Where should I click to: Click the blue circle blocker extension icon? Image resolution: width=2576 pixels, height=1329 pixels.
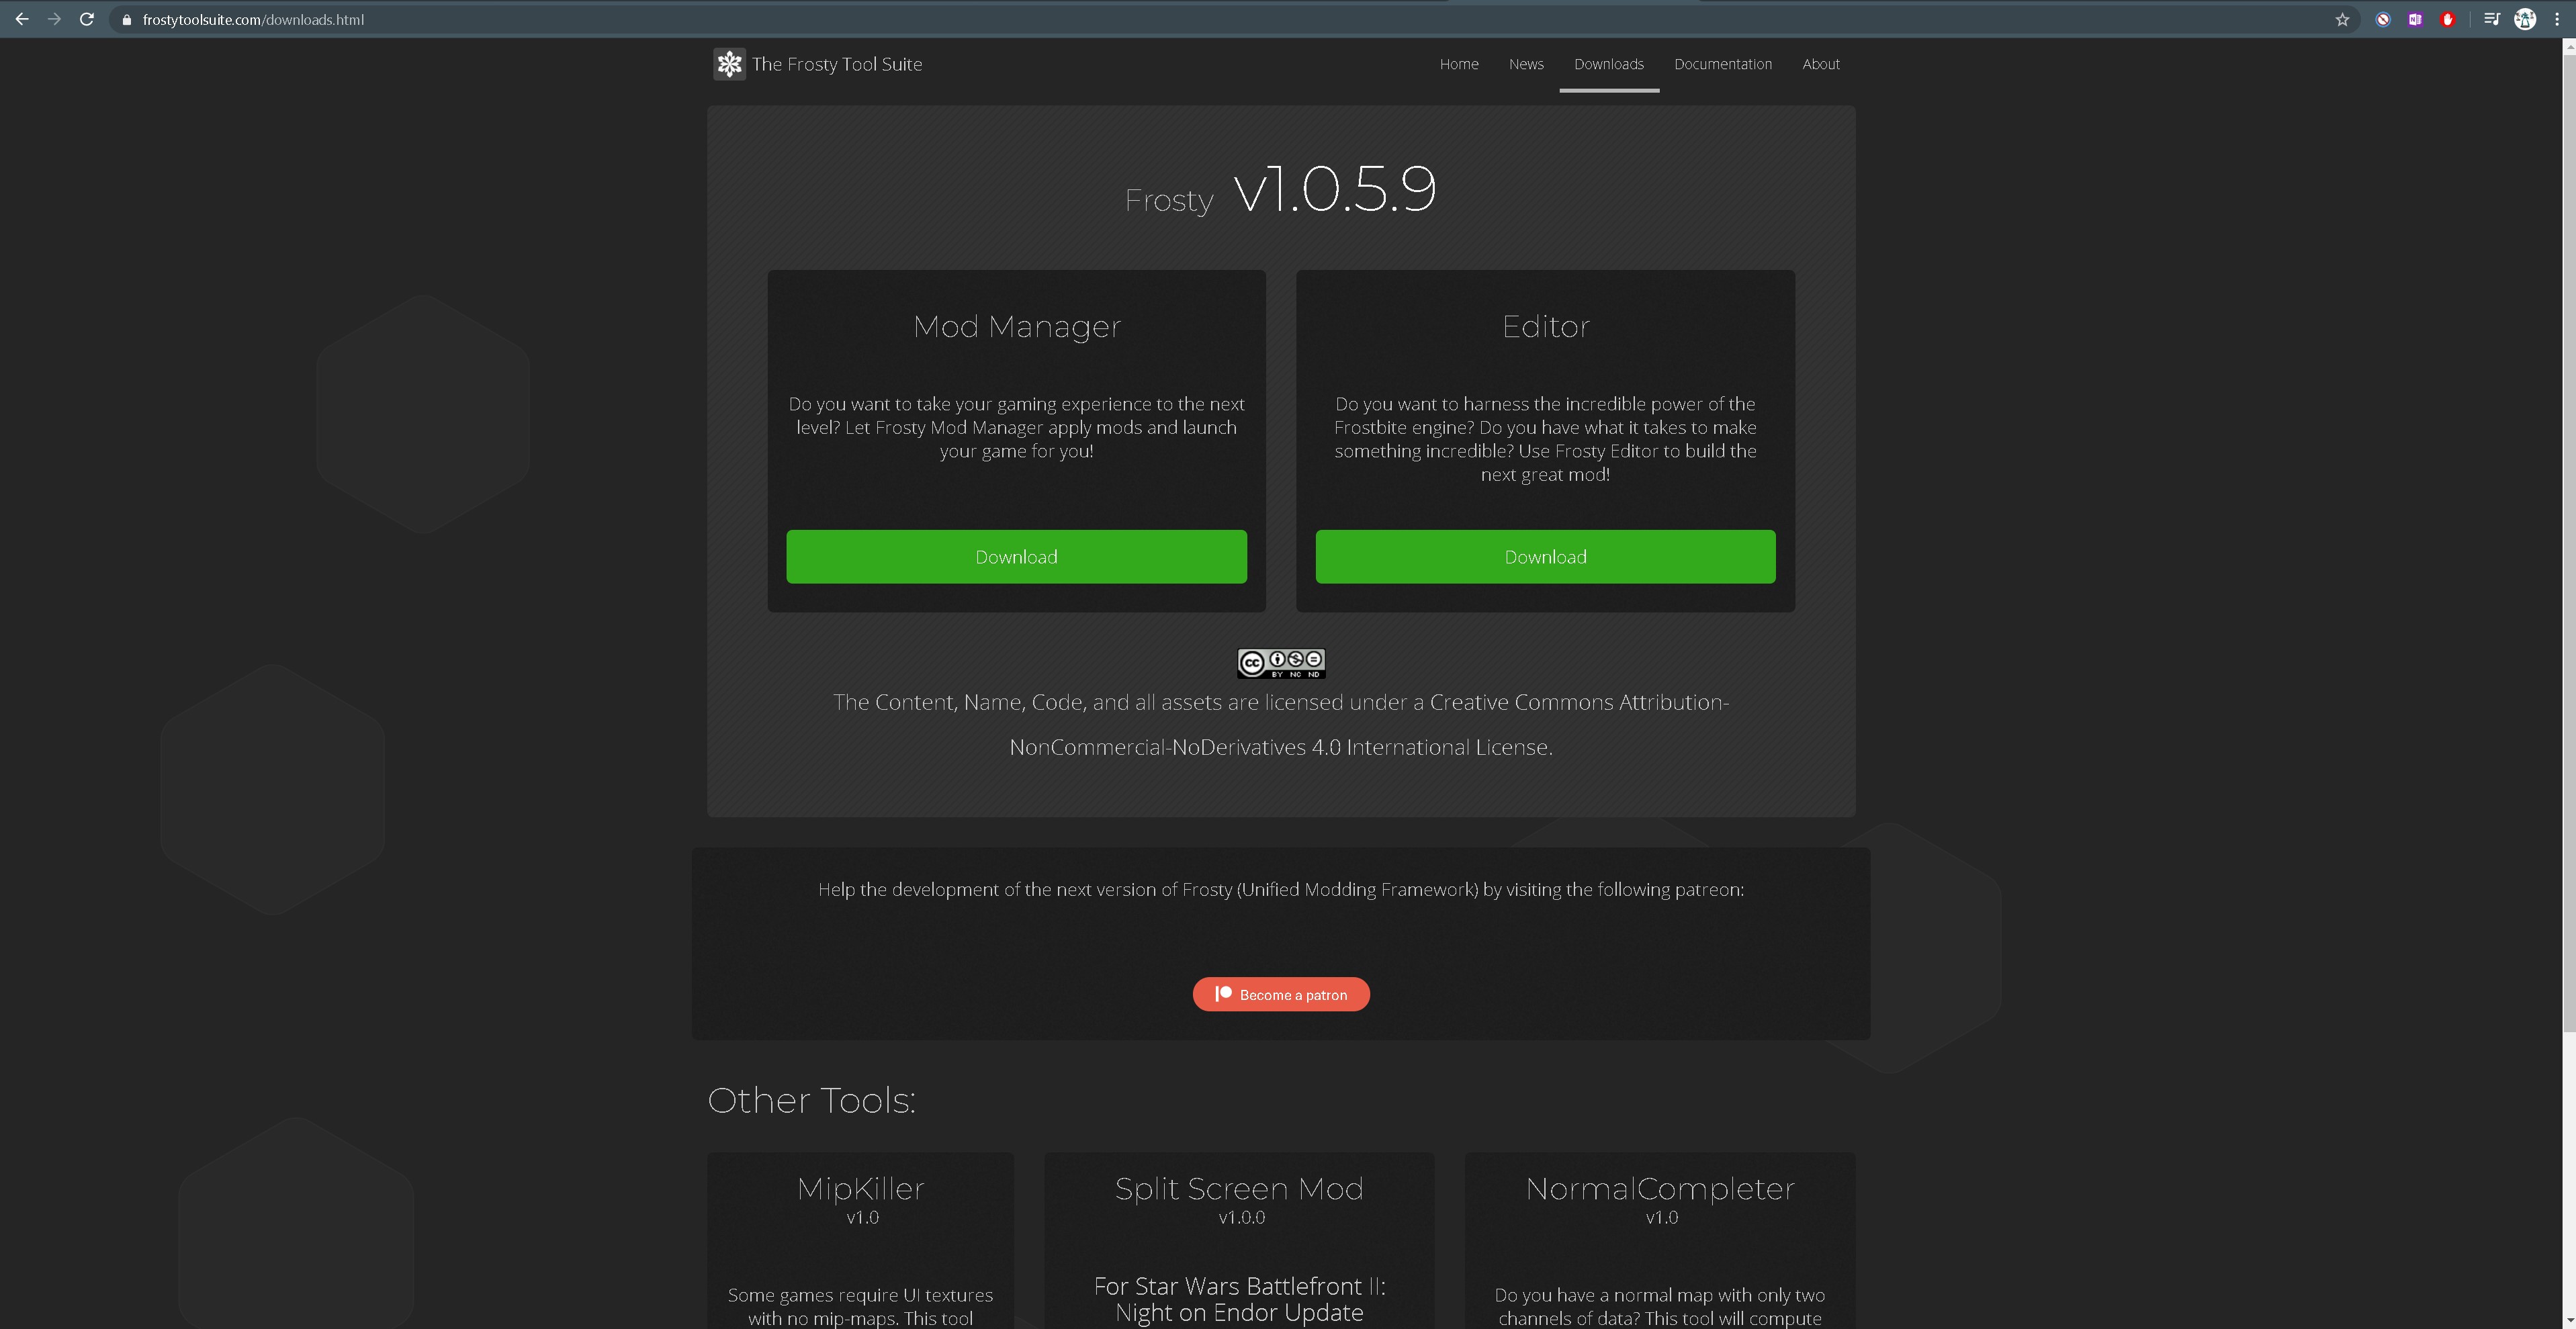(x=2383, y=19)
